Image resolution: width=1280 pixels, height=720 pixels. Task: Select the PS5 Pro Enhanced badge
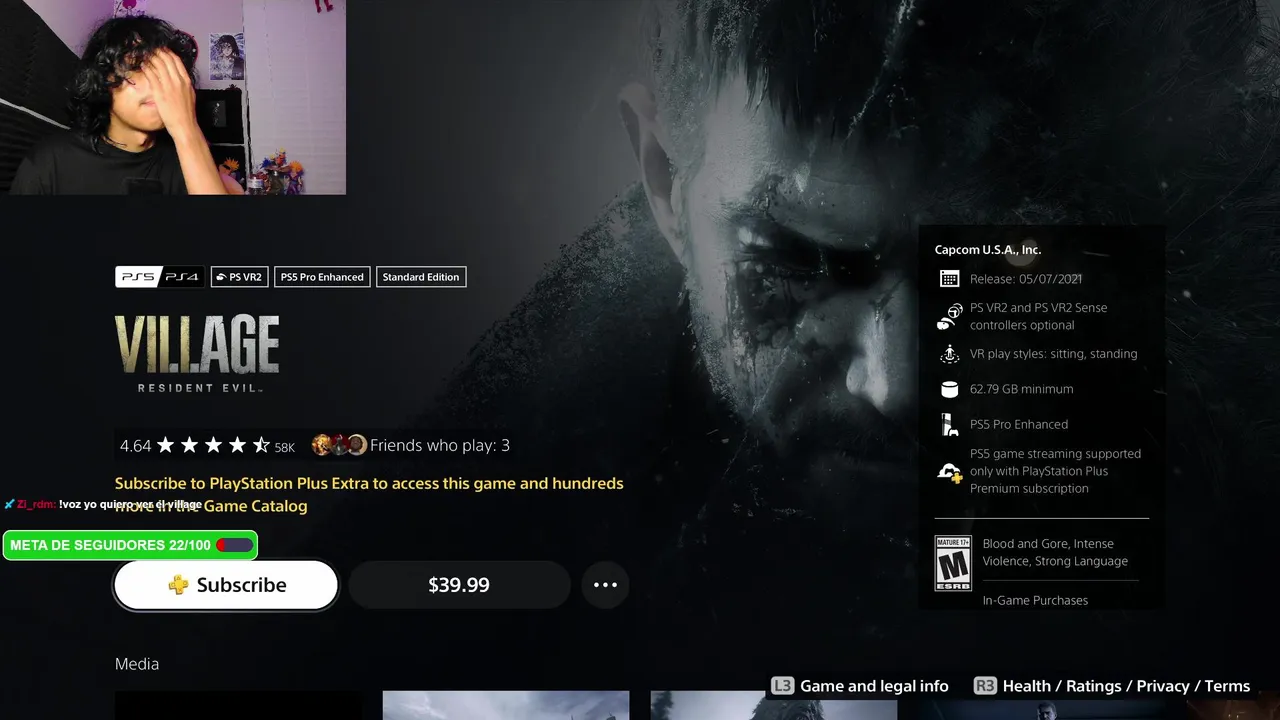tap(322, 277)
